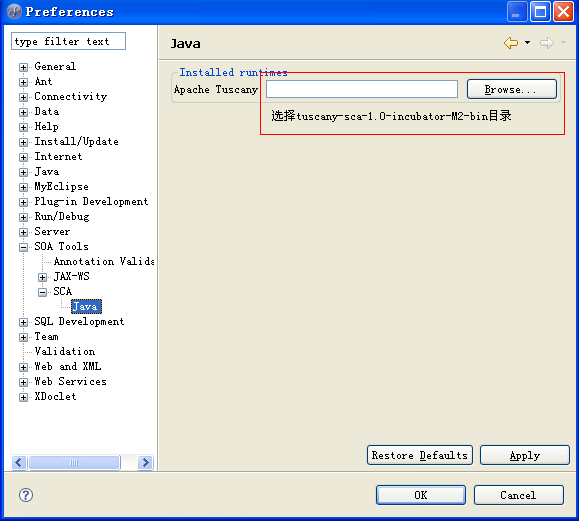Expand the Web Services node
The height and width of the screenshot is (521, 579).
[x=23, y=382]
